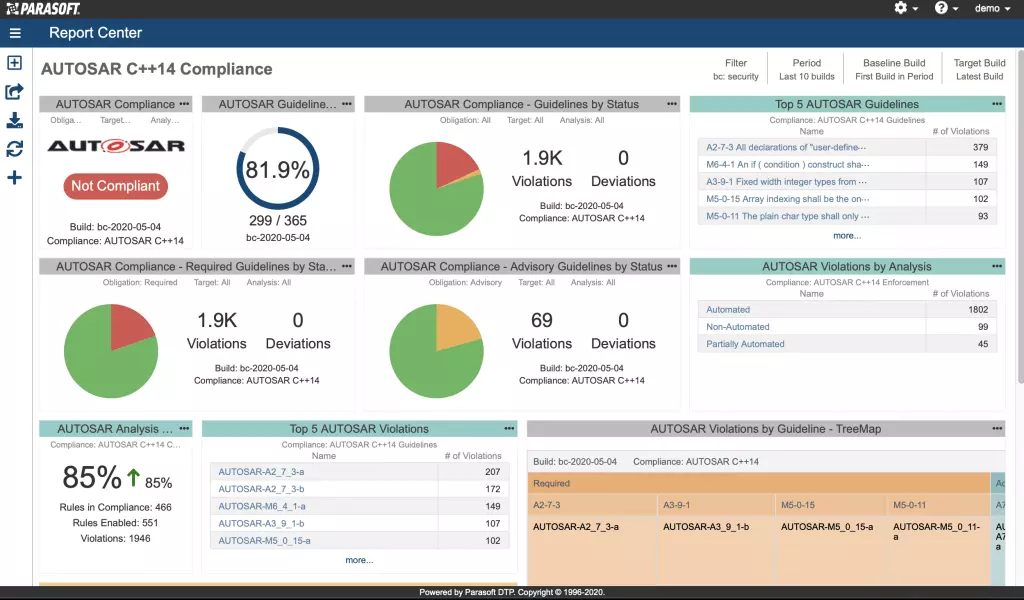Click the refresh dashboard icon

(15, 149)
